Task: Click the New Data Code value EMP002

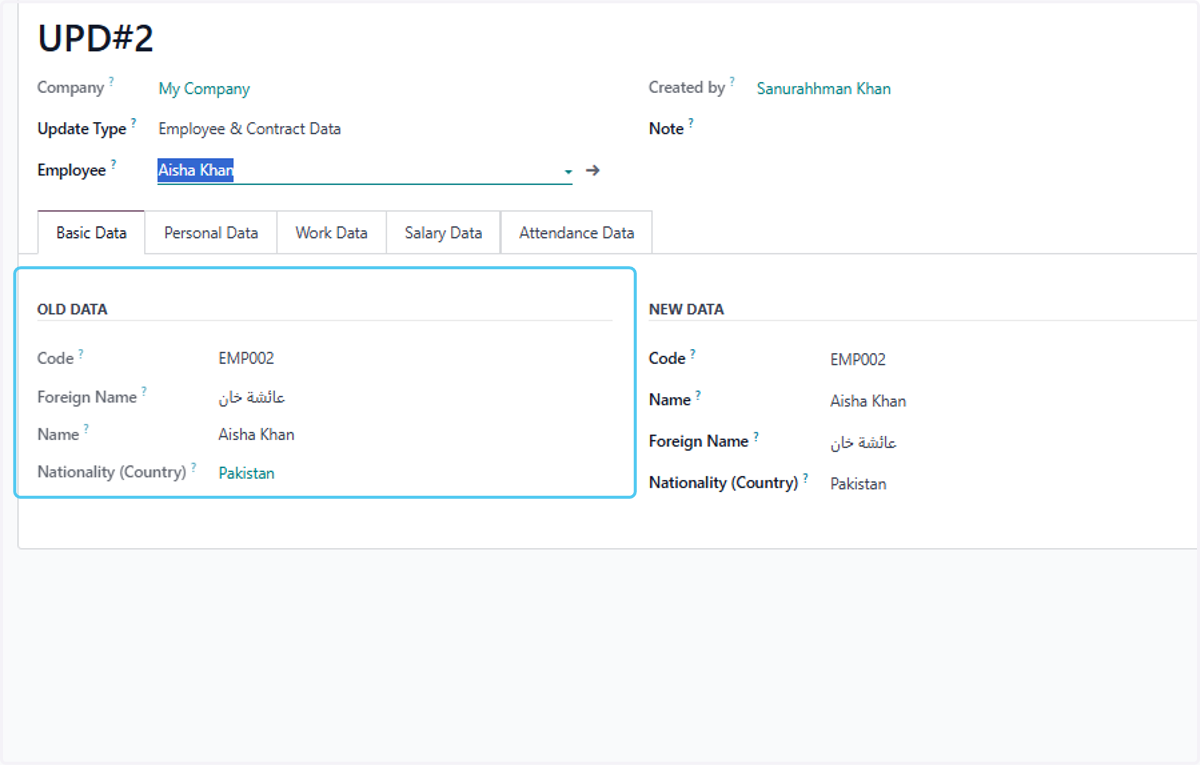Action: 858,360
